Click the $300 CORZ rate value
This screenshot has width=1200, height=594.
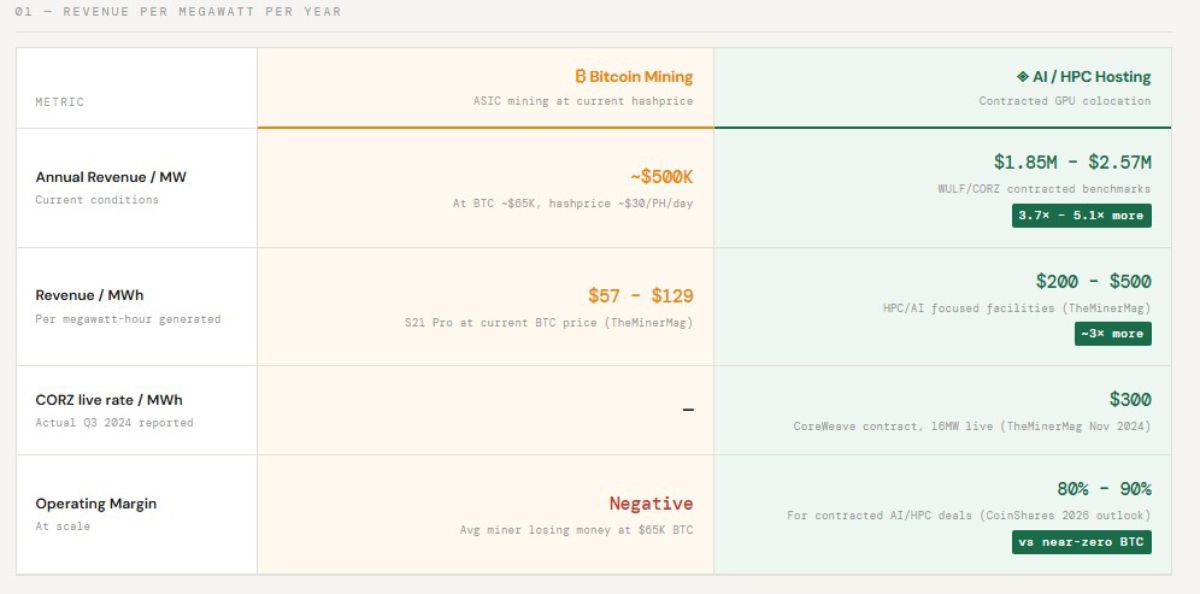(1130, 400)
